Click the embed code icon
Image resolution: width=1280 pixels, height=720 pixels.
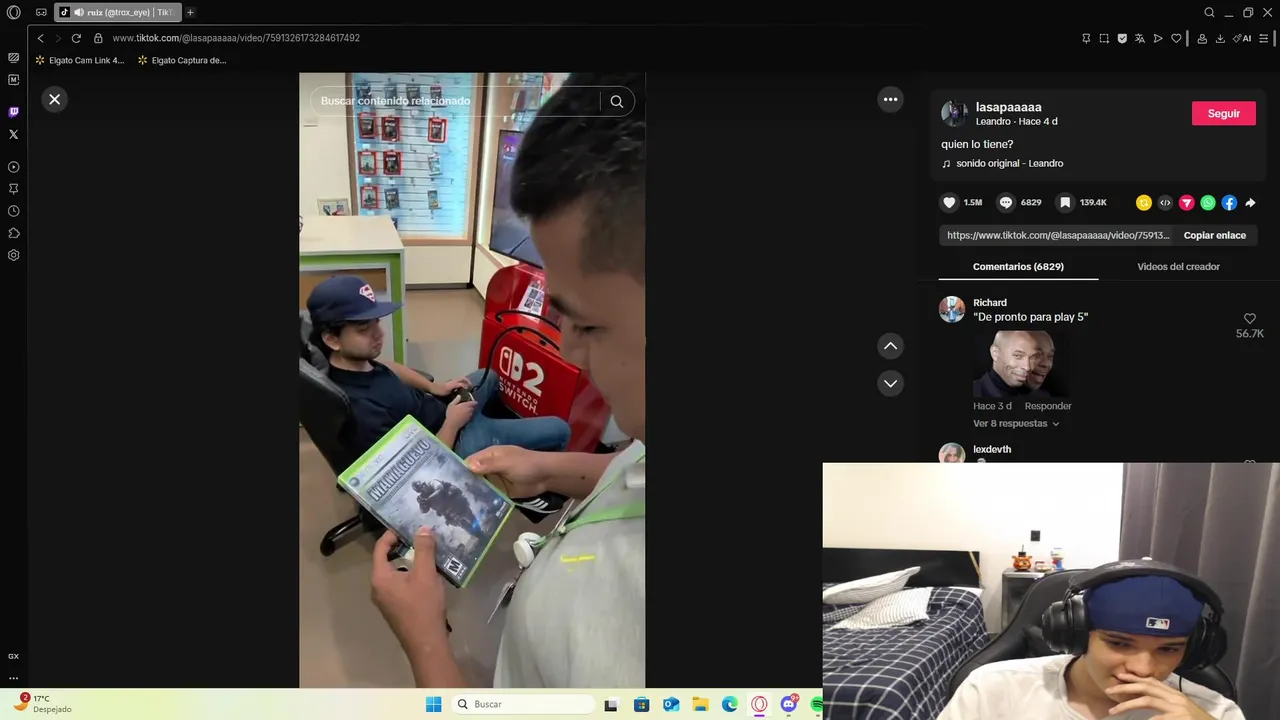(1165, 203)
